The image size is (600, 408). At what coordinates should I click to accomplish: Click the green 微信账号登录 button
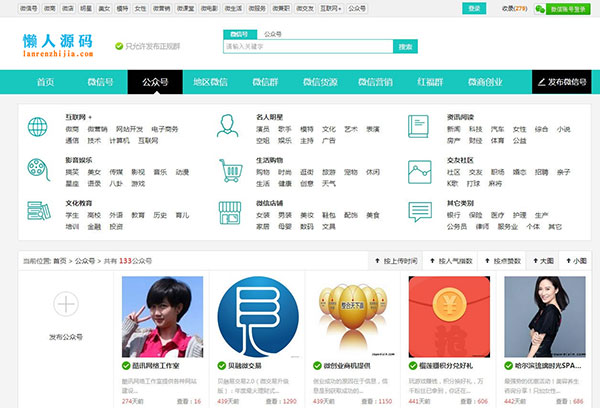(x=568, y=9)
